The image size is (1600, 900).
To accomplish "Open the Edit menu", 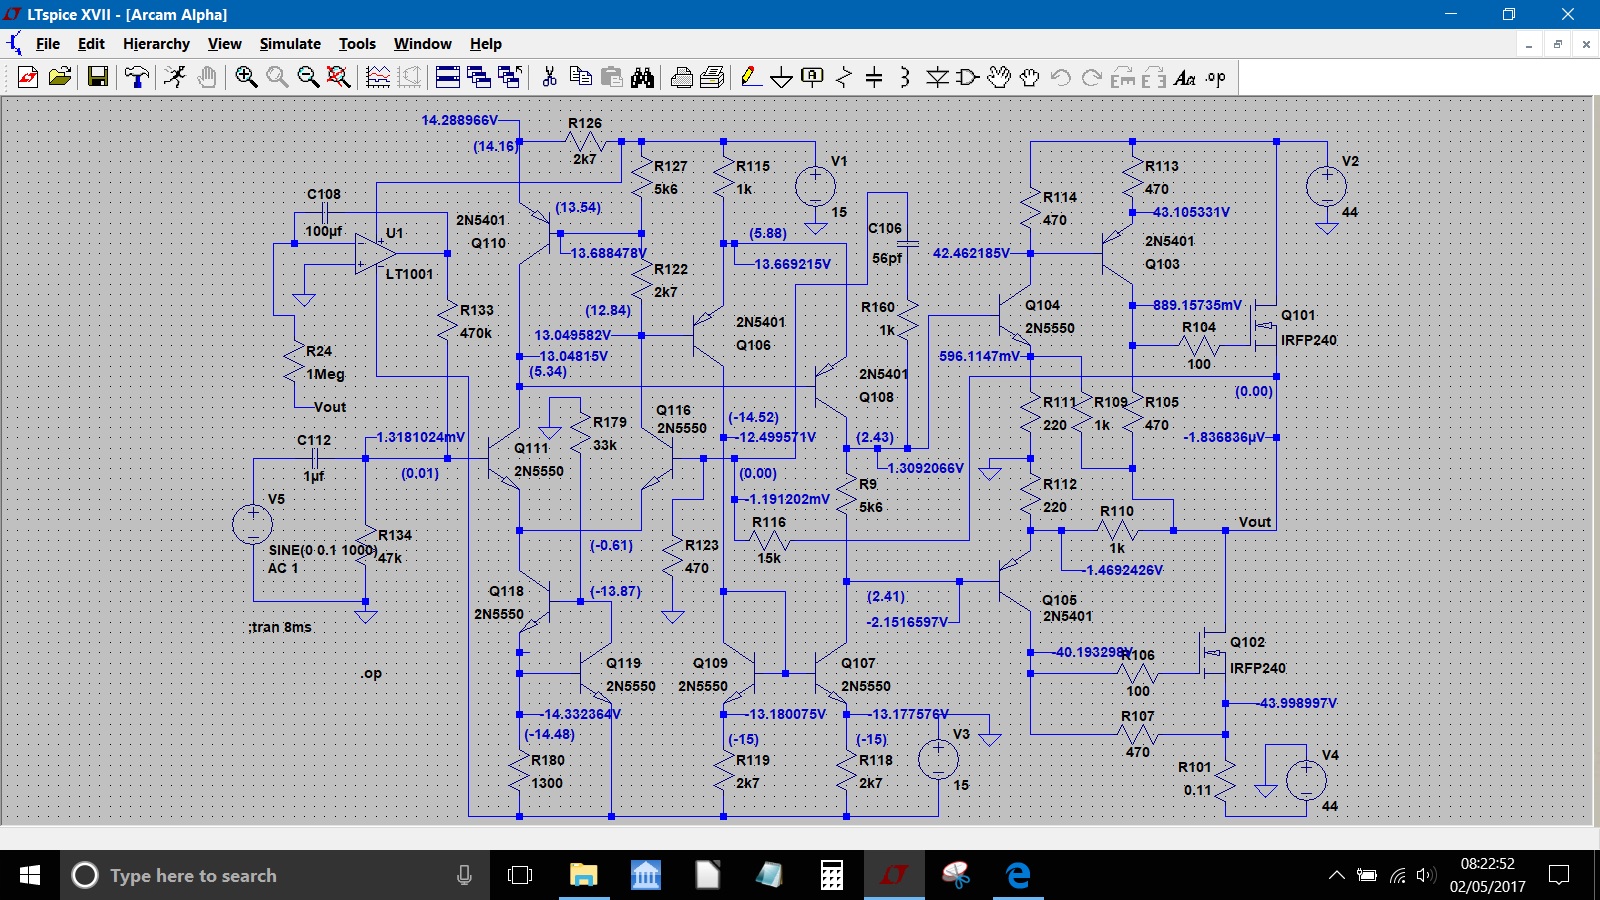I will pyautogui.click(x=91, y=44).
